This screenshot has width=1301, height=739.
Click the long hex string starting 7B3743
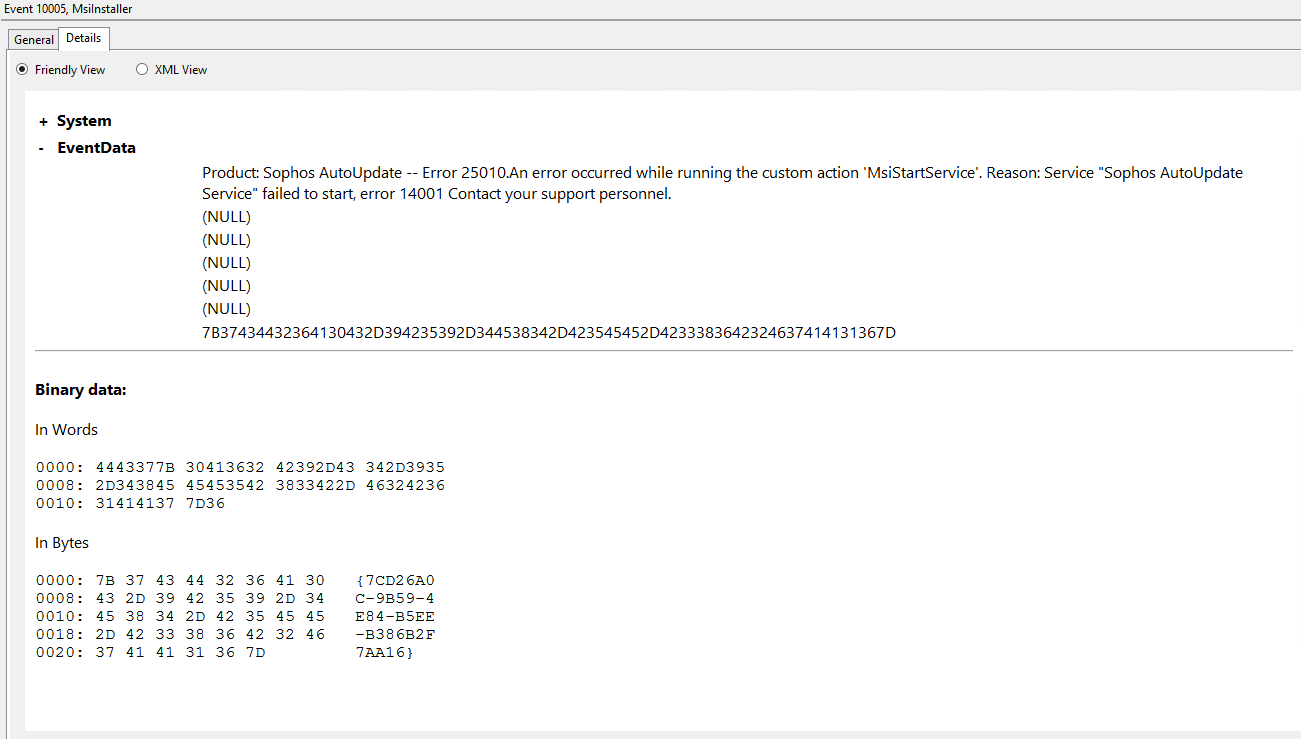pyautogui.click(x=549, y=332)
